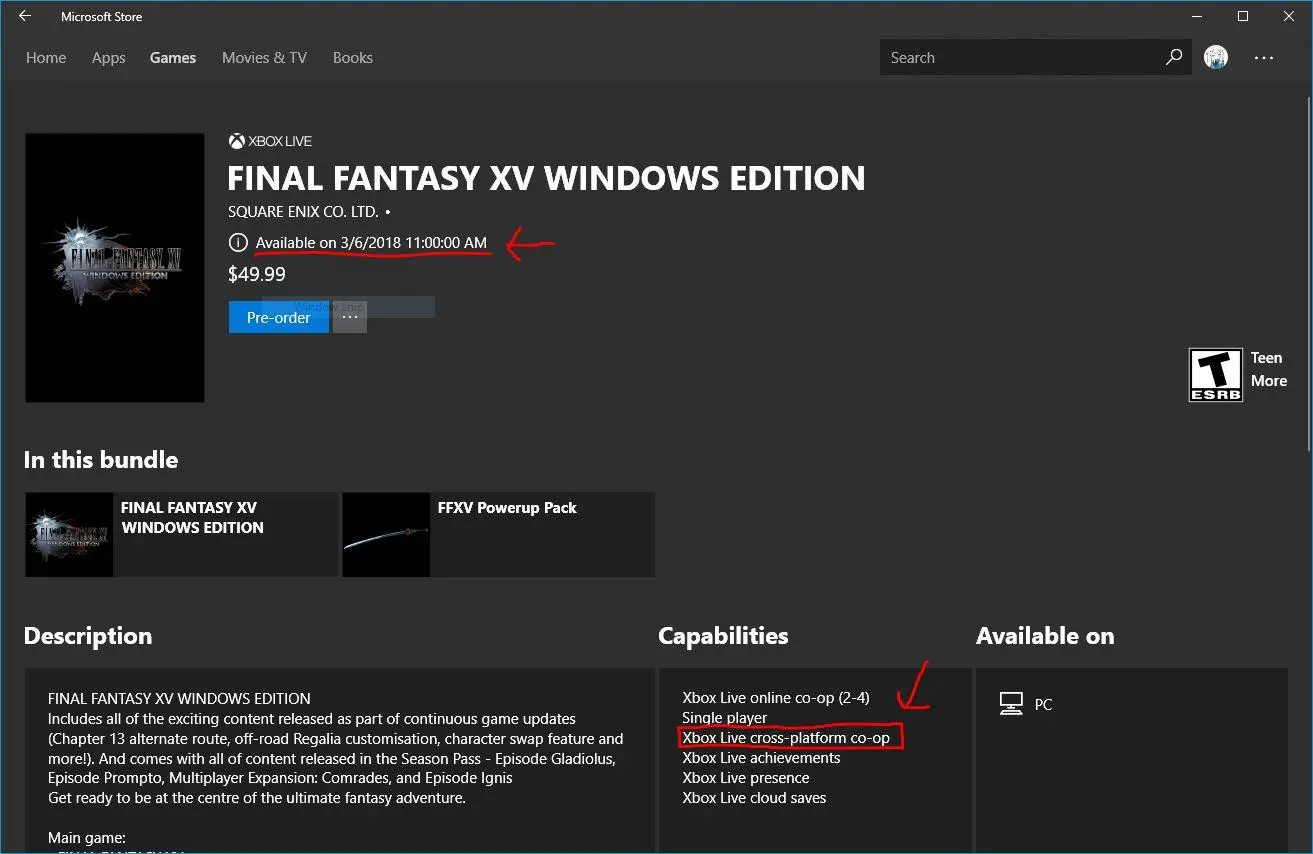Click the More link under Teen rating
1313x854 pixels.
1269,381
